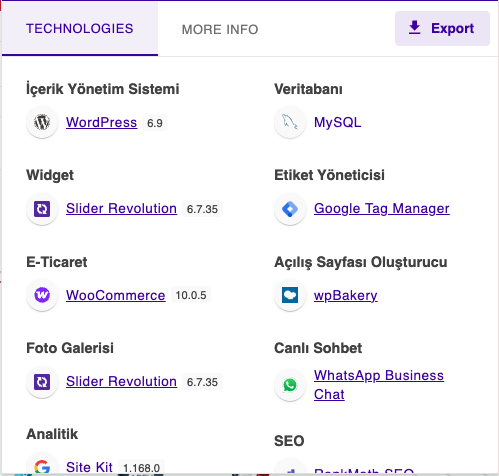Click the WhatsApp Business Chat icon
499x476 pixels.
(290, 385)
